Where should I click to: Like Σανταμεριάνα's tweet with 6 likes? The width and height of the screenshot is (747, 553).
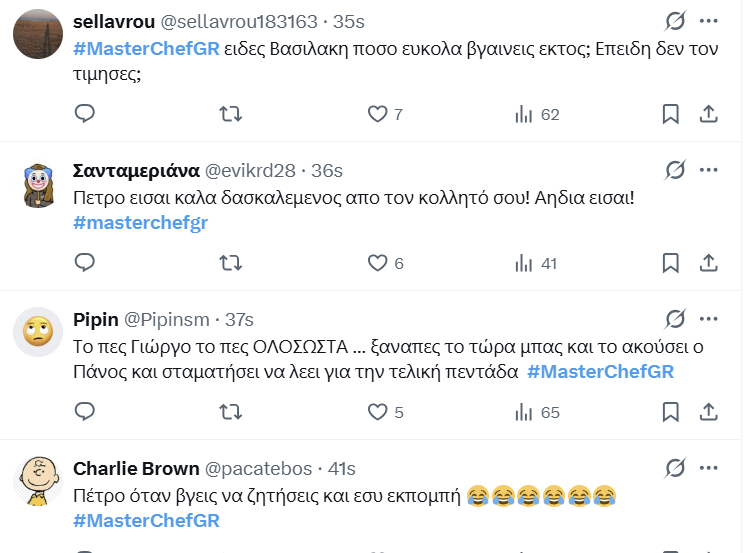(377, 263)
